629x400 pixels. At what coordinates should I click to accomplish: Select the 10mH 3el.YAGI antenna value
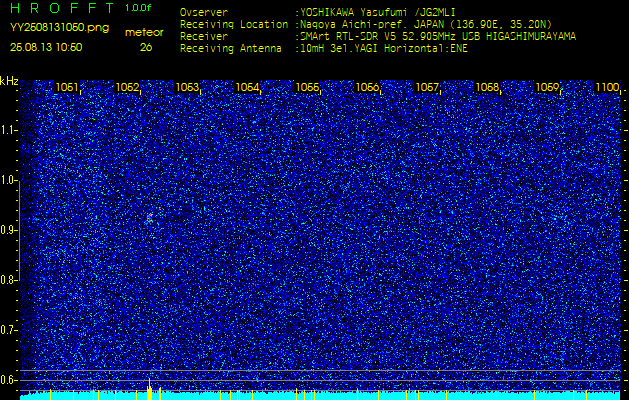(384, 49)
